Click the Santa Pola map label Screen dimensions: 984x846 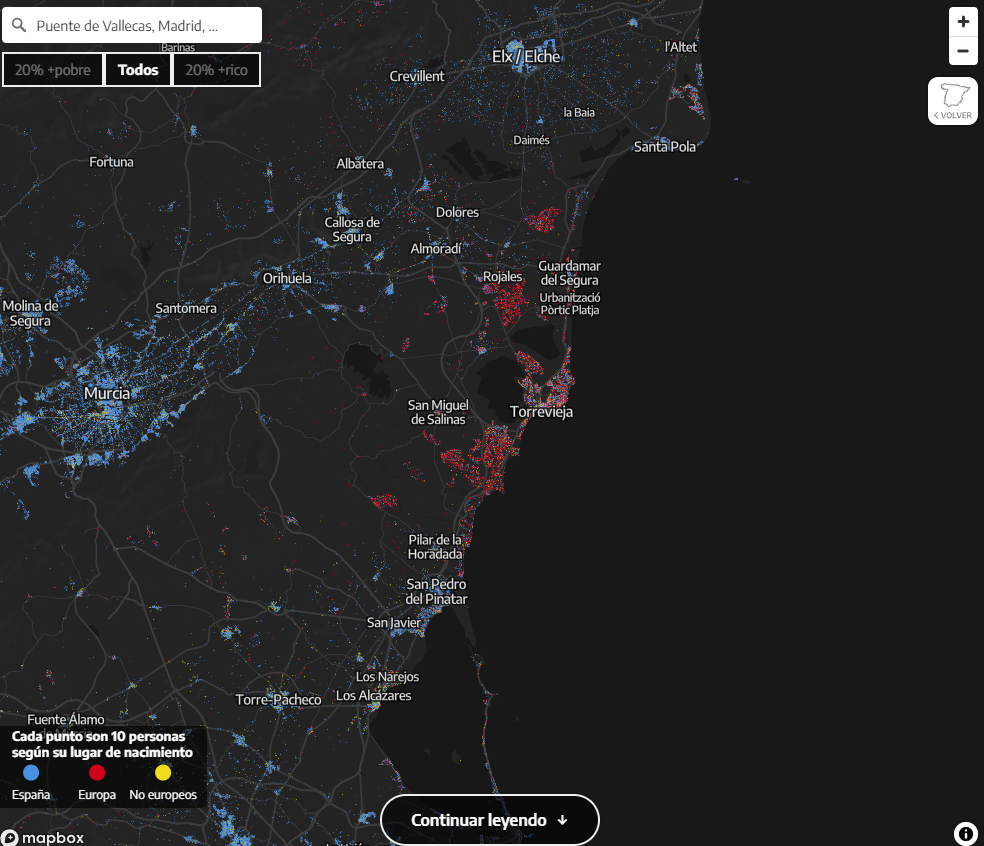(x=665, y=147)
